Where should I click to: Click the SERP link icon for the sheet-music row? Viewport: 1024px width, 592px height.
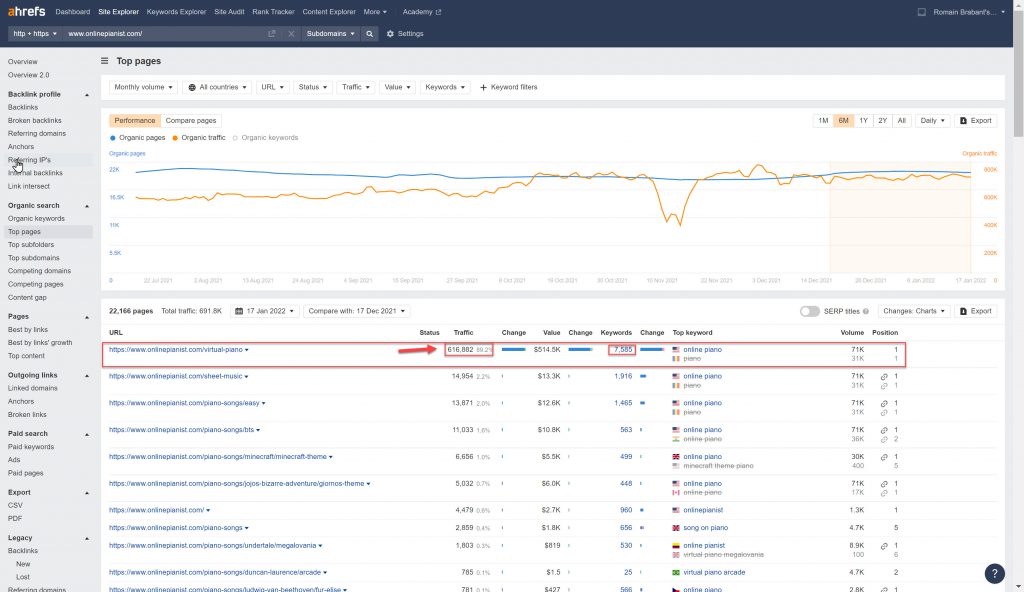pos(884,376)
